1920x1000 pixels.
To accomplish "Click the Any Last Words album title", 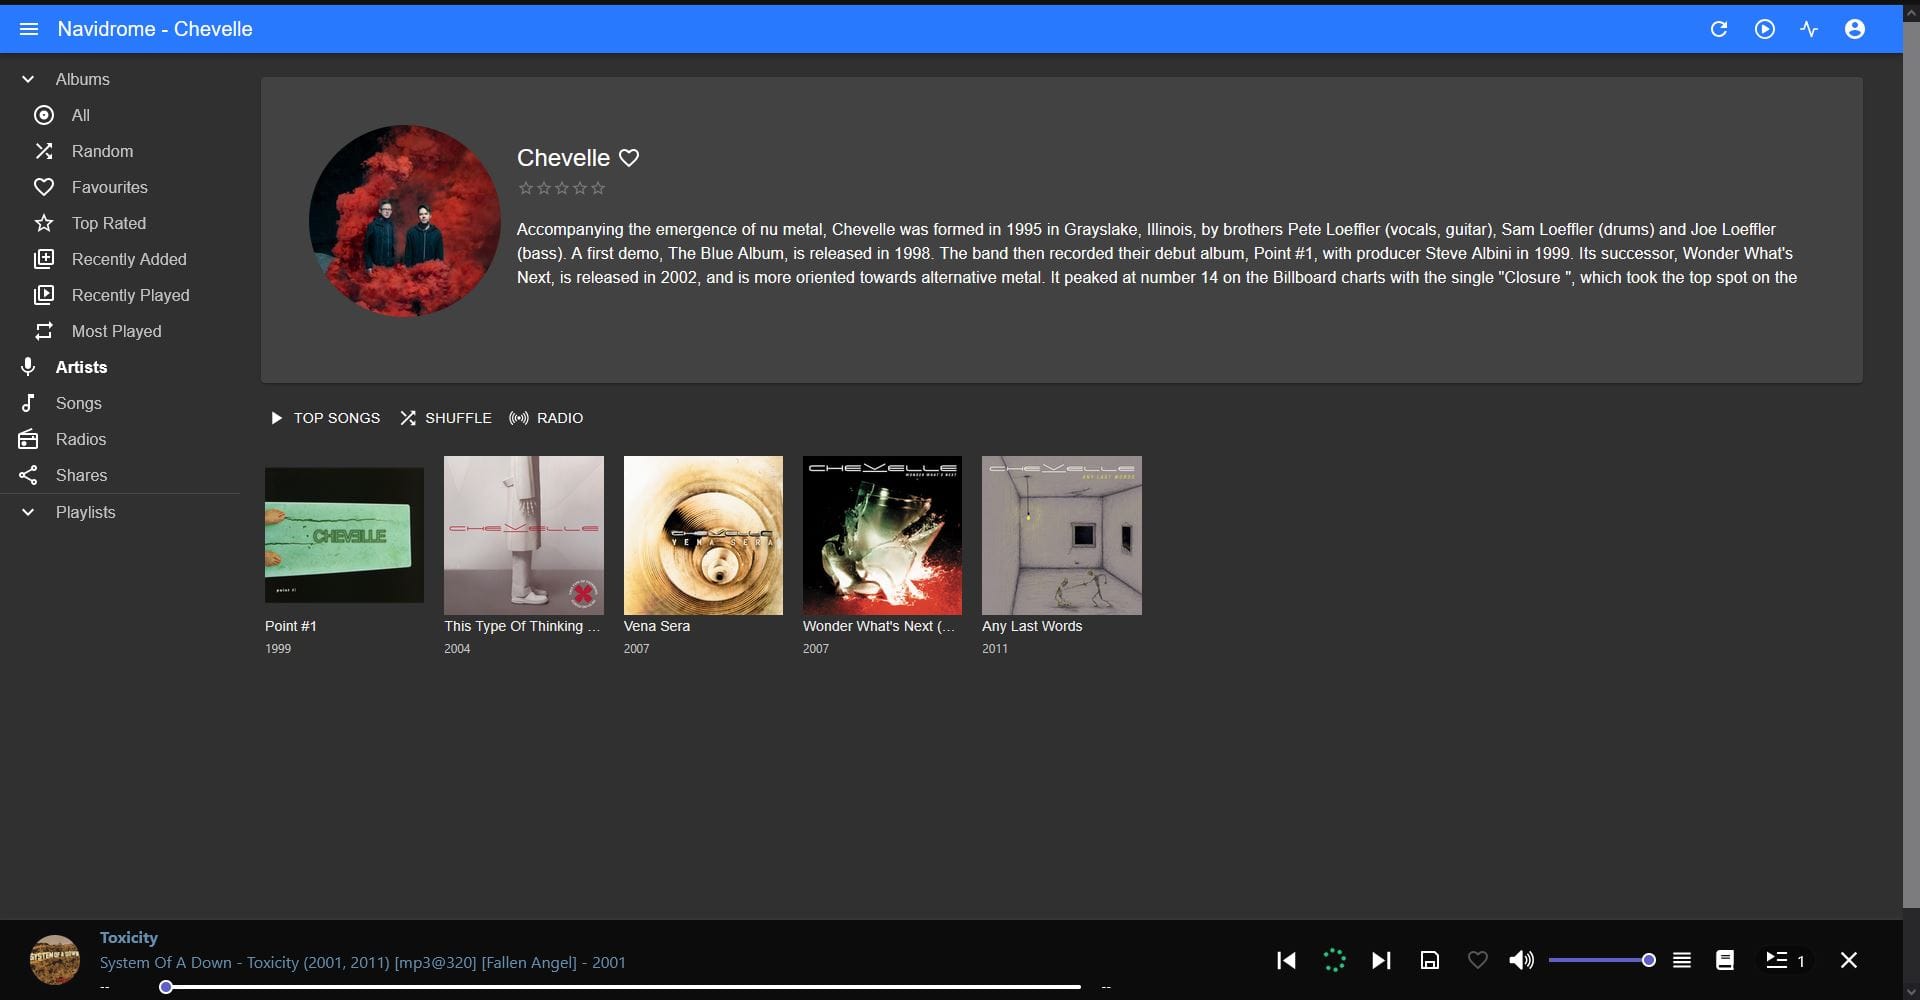I will 1032,626.
